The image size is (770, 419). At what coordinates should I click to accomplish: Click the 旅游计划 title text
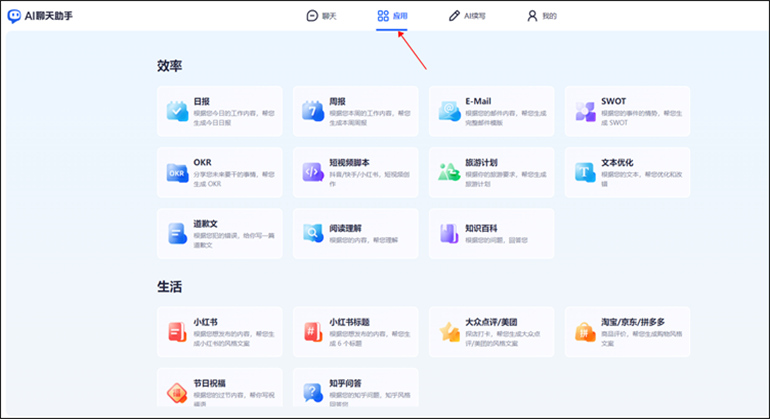pyautogui.click(x=481, y=163)
